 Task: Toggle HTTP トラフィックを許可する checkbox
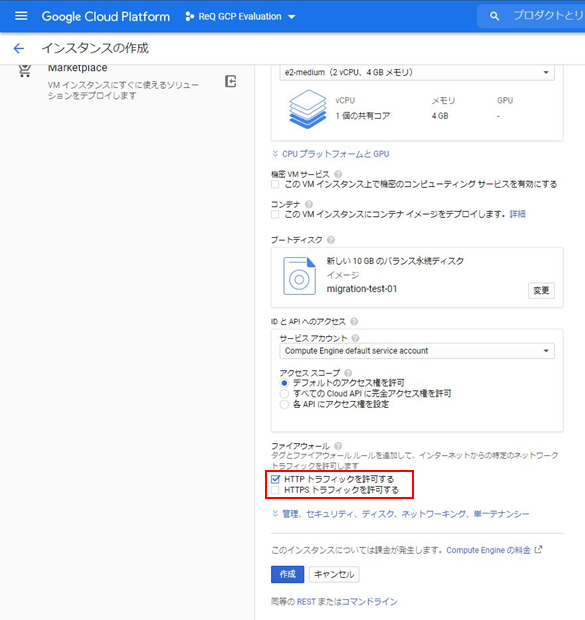(x=275, y=479)
